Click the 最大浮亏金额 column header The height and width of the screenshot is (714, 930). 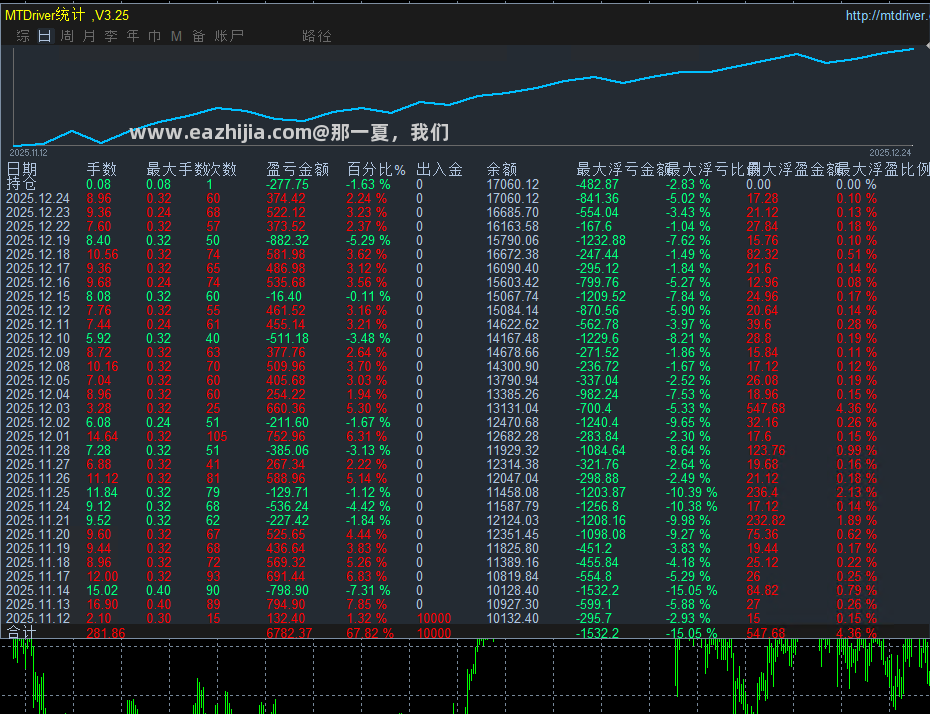click(x=623, y=170)
